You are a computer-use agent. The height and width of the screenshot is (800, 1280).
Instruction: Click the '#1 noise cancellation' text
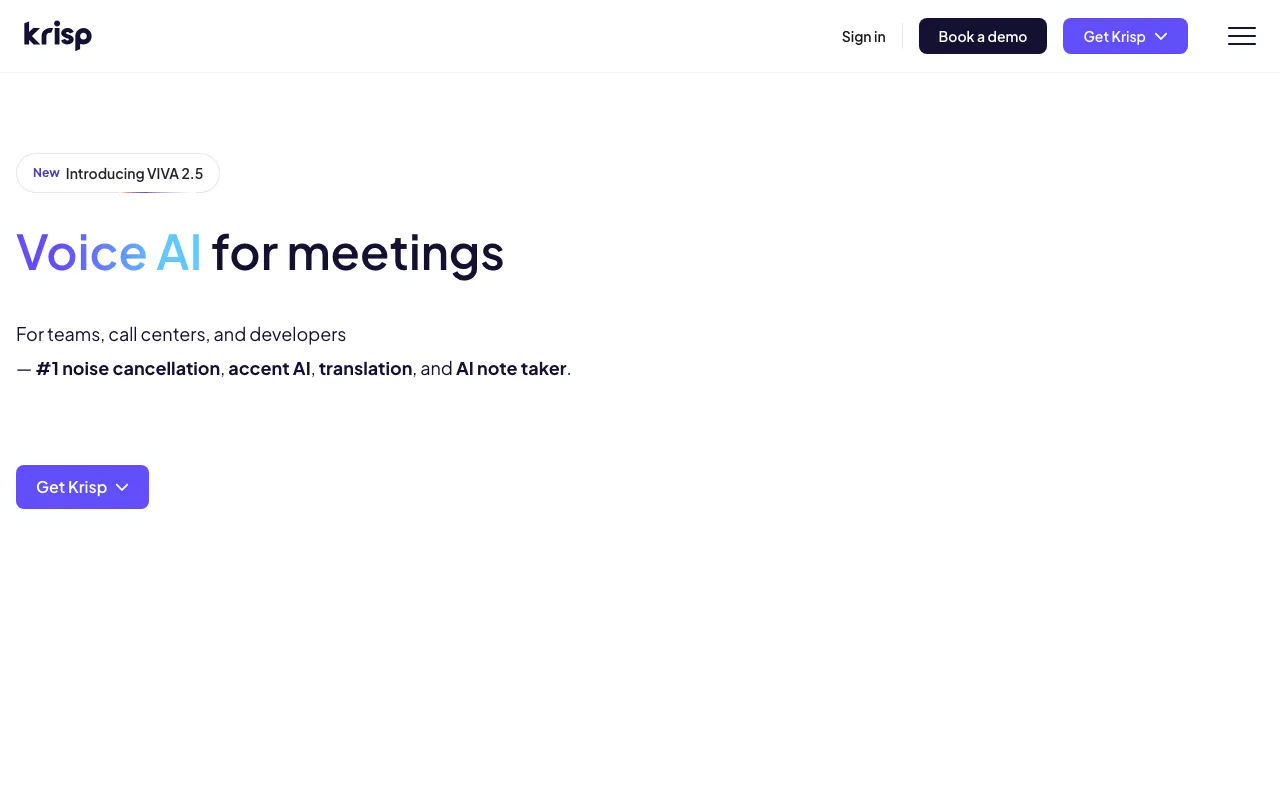click(x=128, y=368)
